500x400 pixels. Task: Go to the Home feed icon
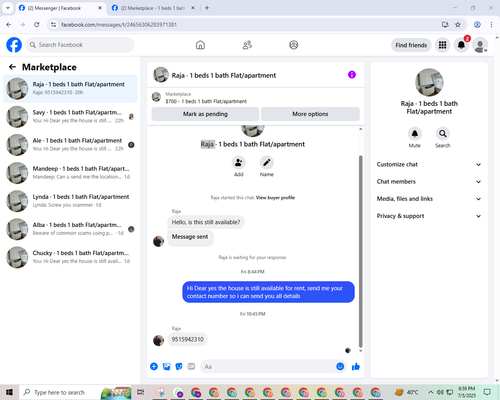[200, 45]
